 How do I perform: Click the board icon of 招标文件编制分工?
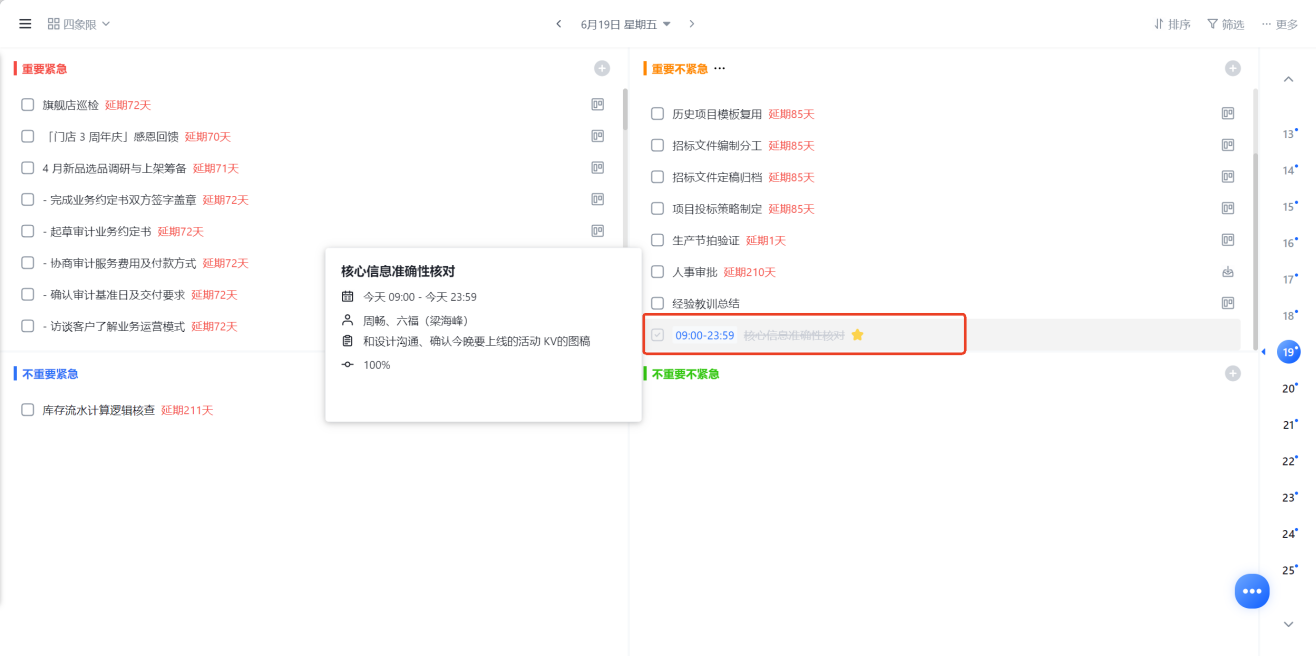(x=1228, y=145)
